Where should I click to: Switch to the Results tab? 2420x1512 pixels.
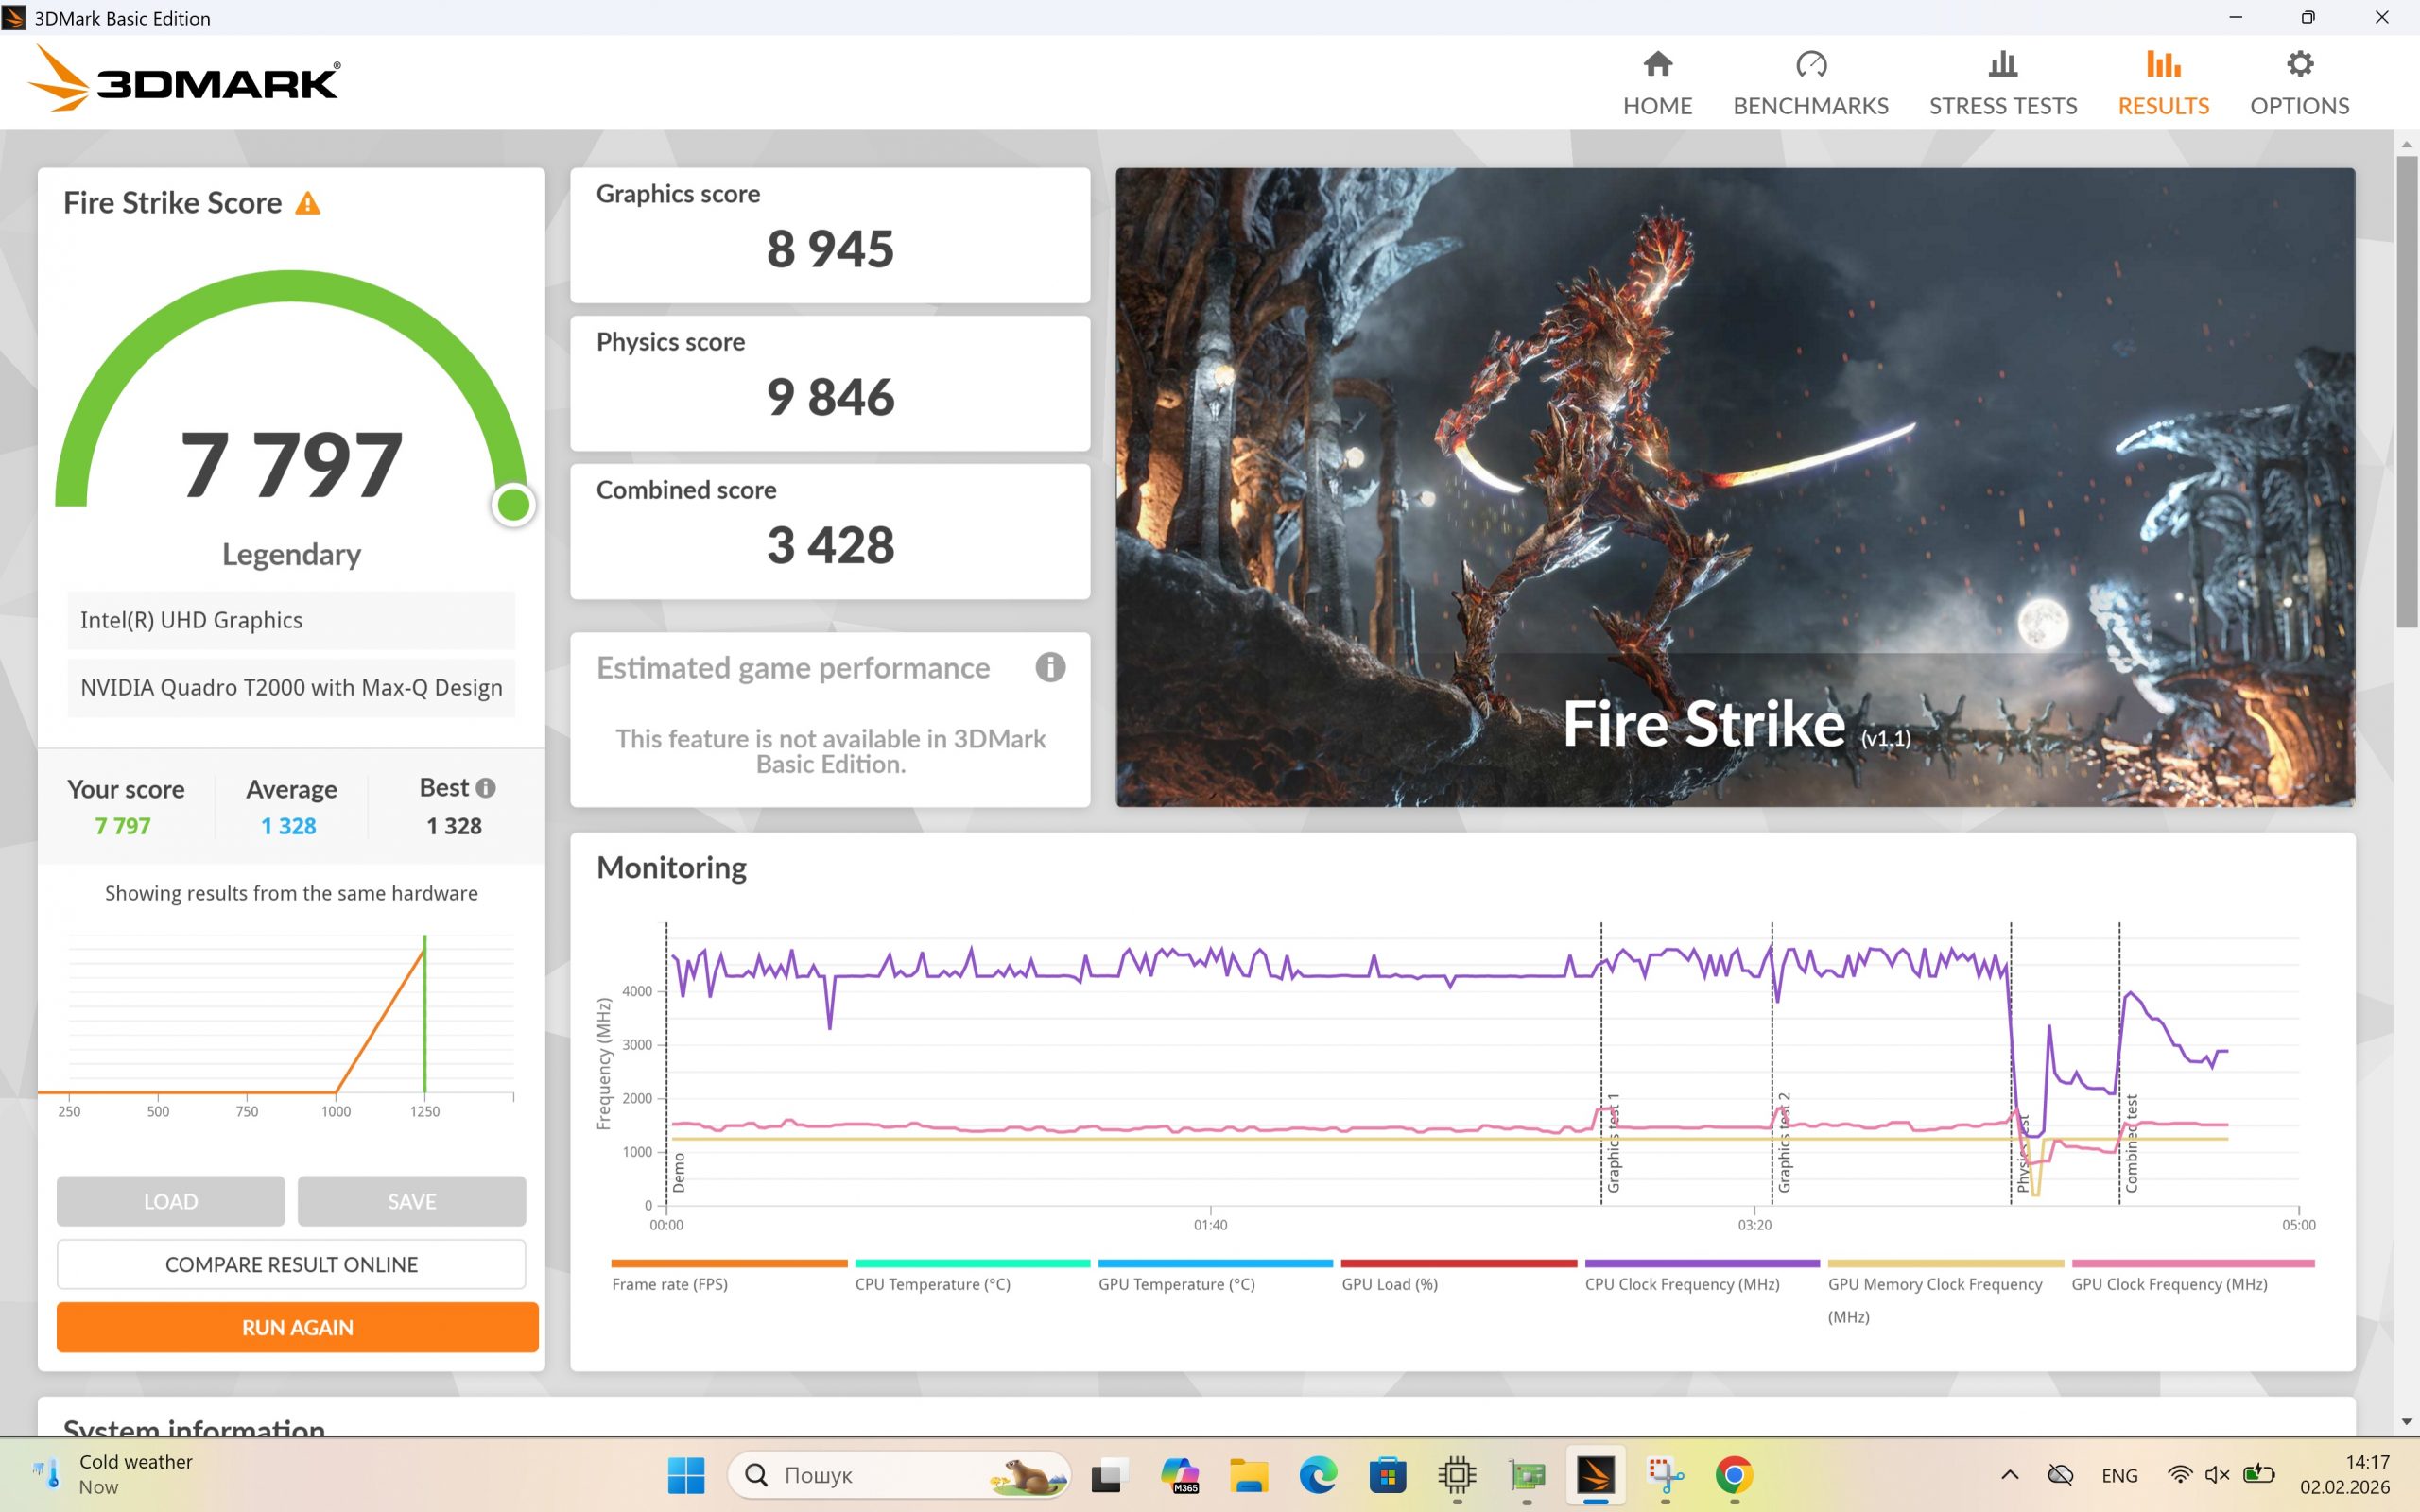2163,83
